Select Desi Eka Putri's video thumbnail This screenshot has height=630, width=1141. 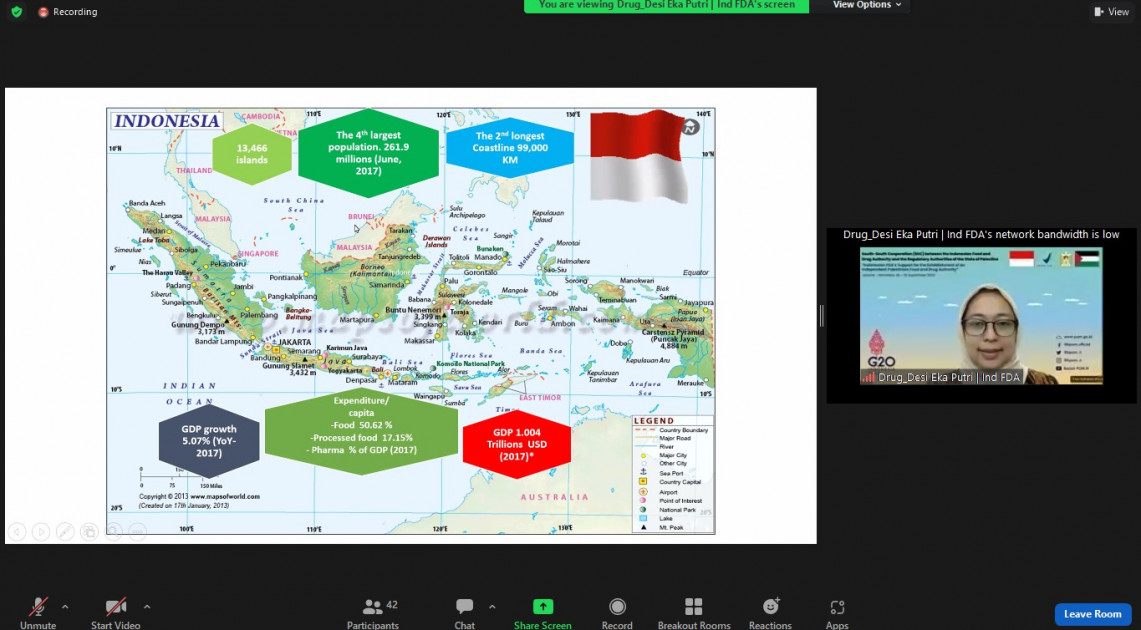[981, 316]
